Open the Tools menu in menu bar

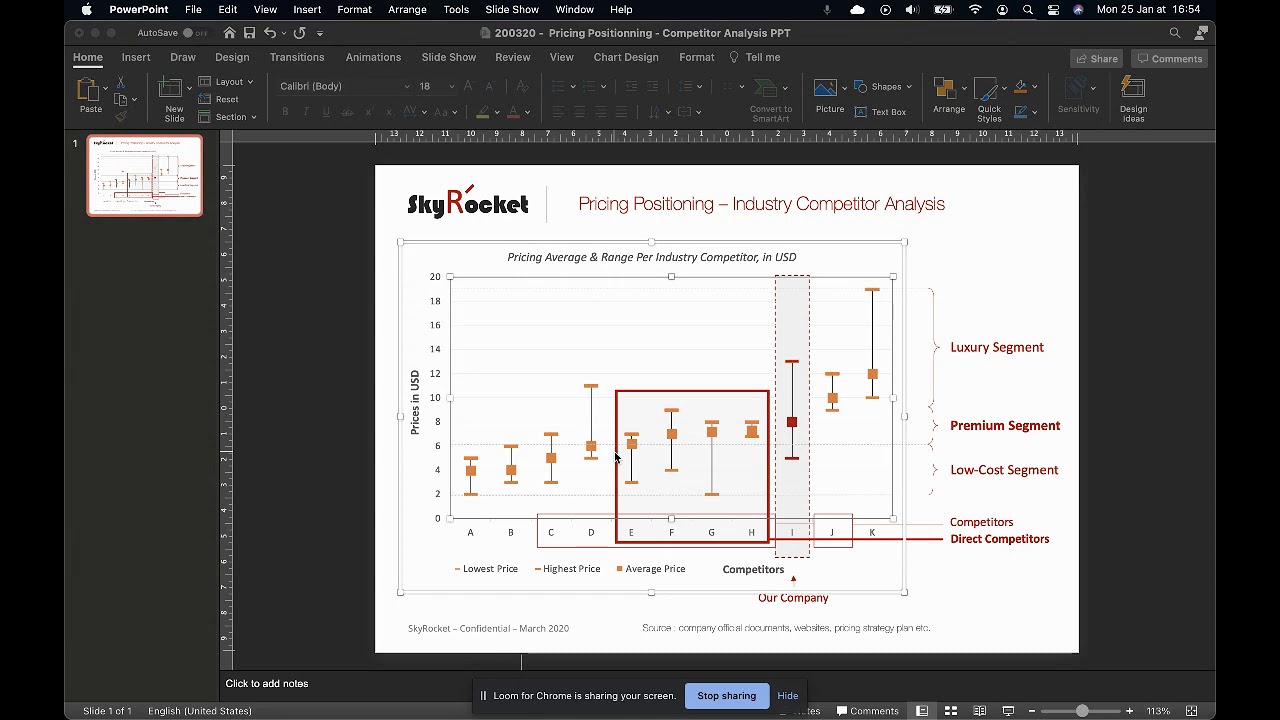(x=456, y=9)
